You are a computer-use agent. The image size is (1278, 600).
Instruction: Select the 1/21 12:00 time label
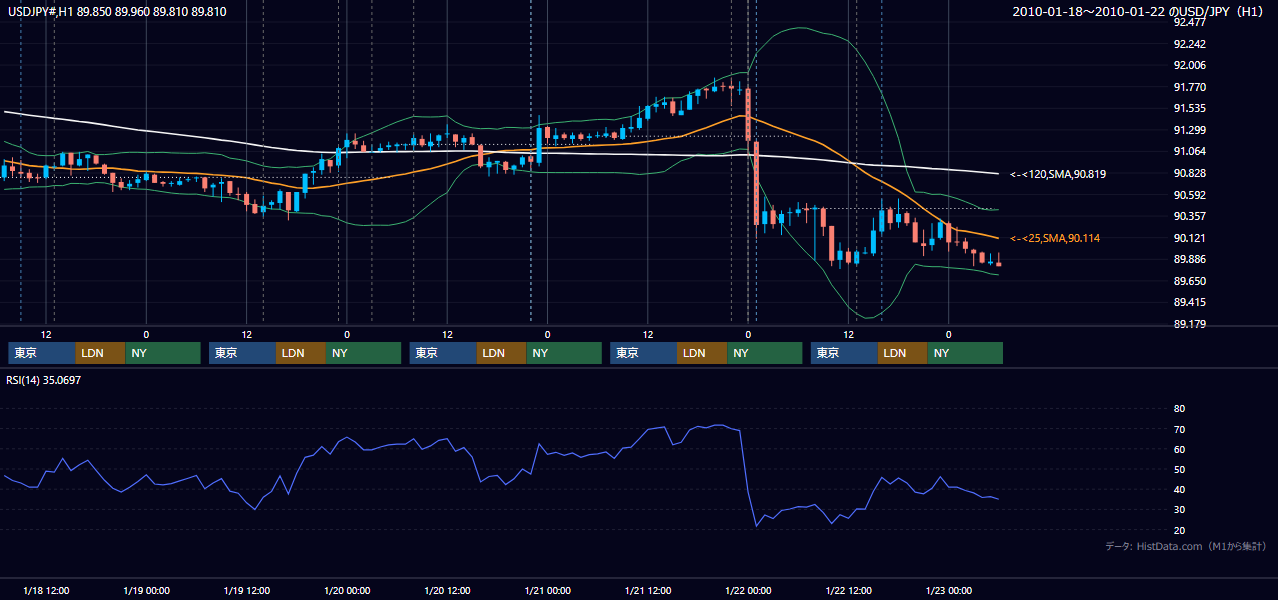tap(648, 591)
